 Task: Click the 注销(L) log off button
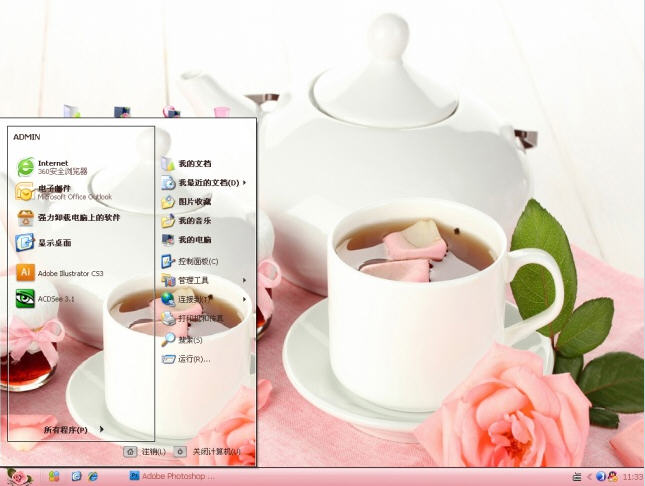(x=145, y=452)
